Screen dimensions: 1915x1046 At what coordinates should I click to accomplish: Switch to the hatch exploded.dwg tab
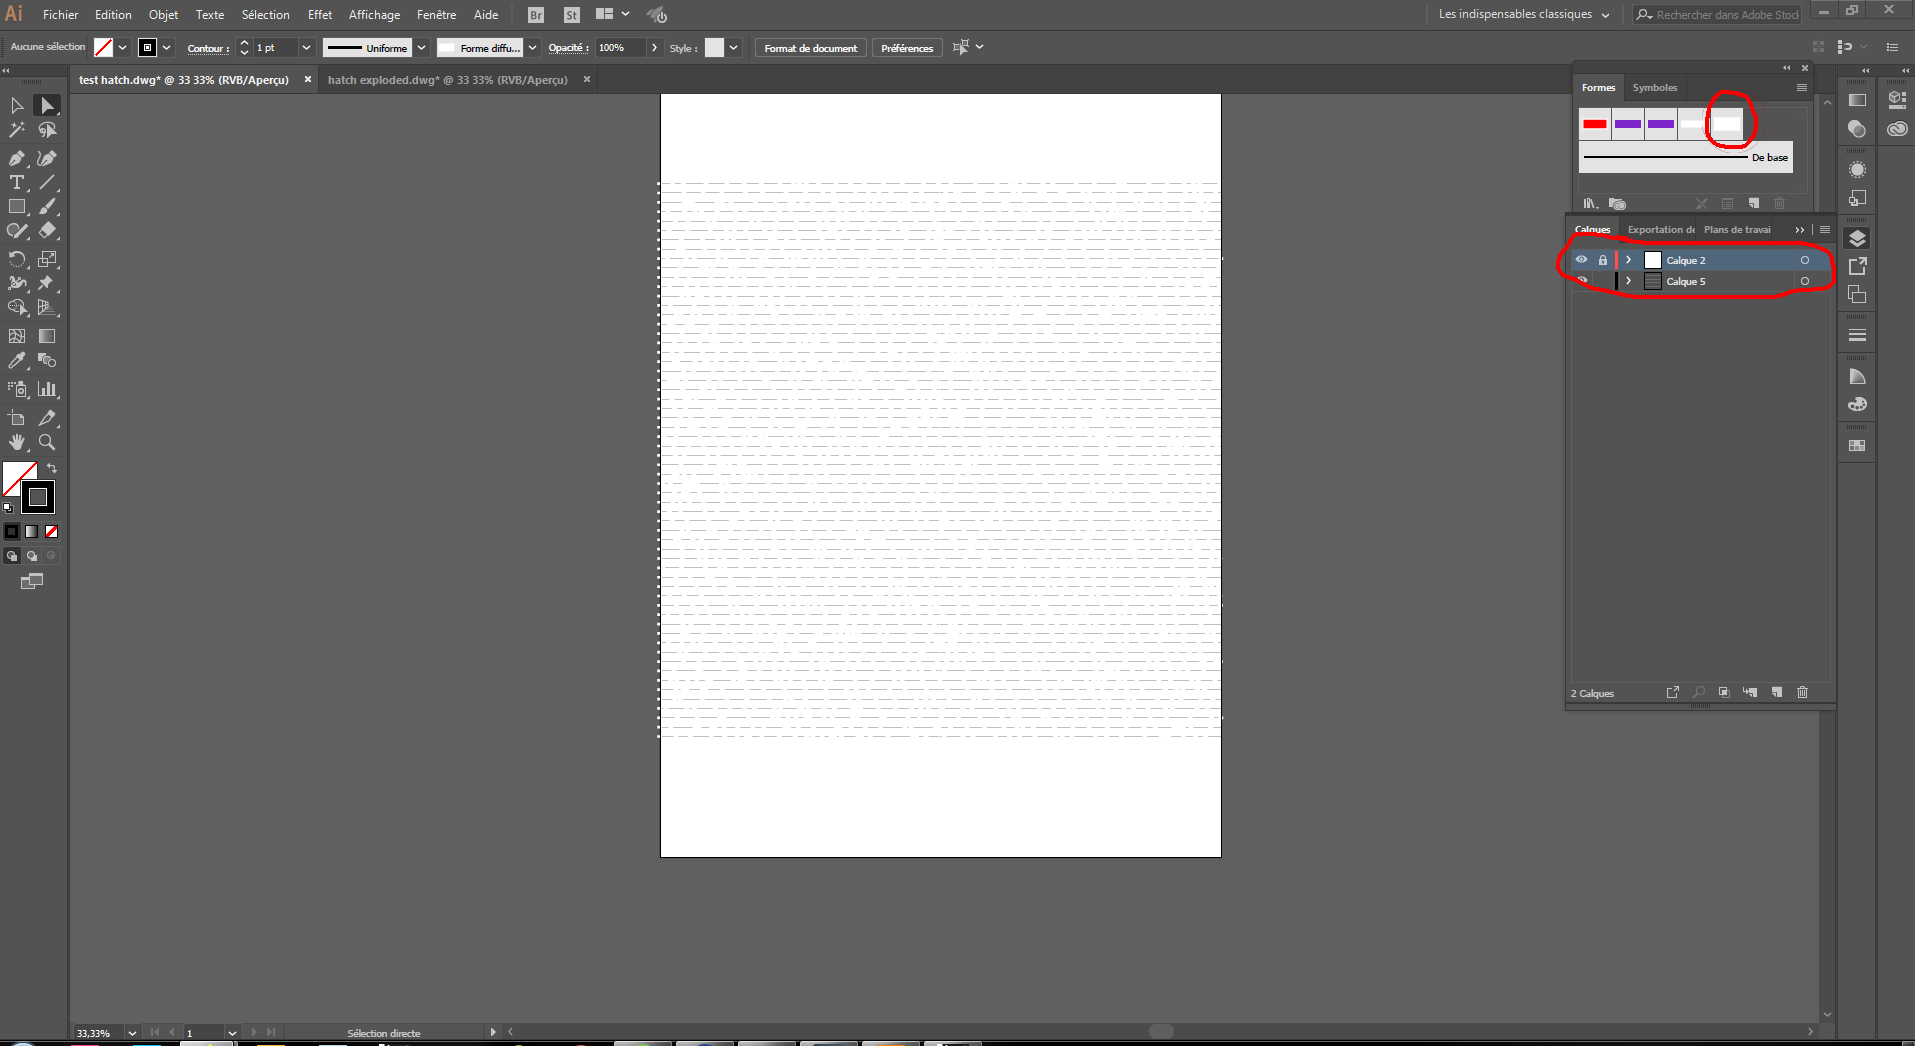tap(447, 80)
